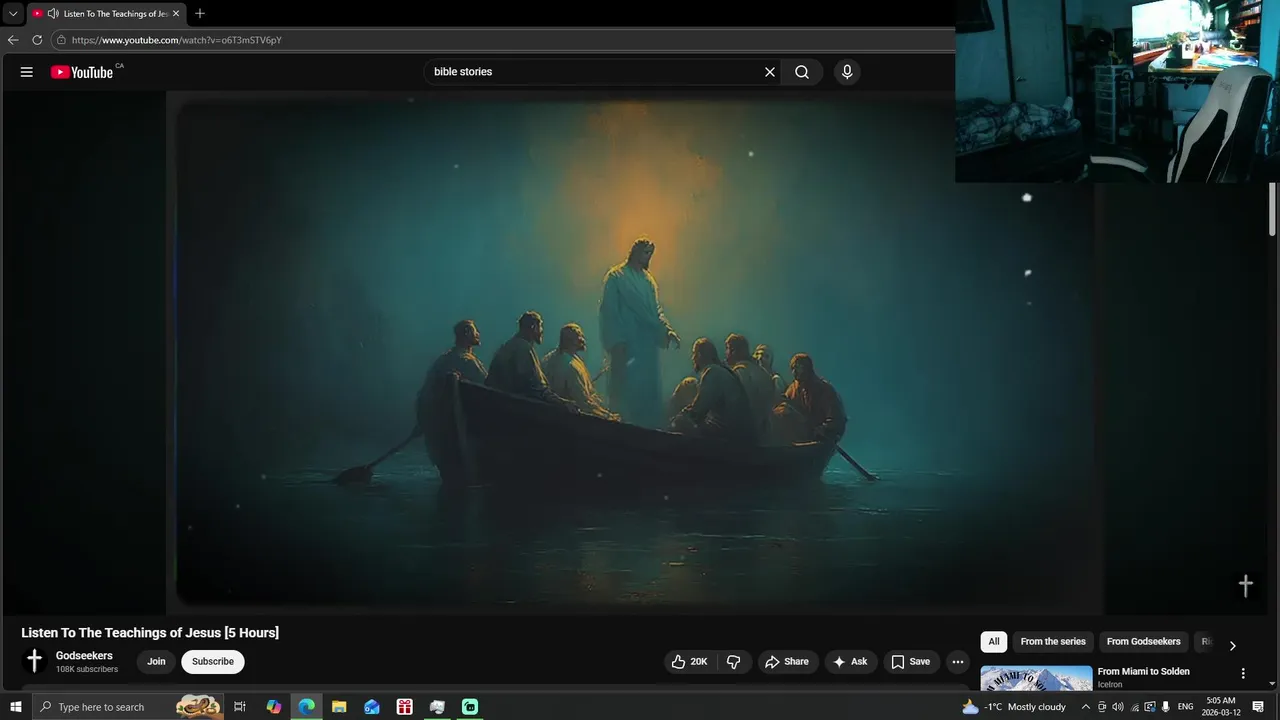Open Godseekers channel avatar

tap(34, 661)
